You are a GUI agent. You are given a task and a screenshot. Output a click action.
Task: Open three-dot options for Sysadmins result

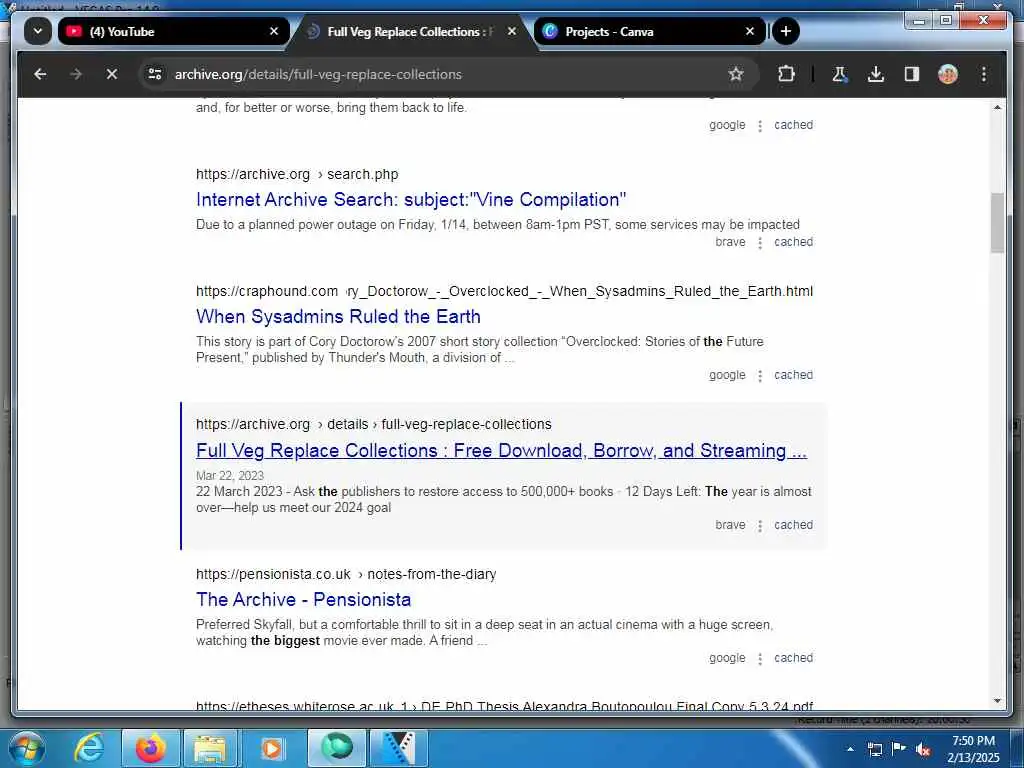pyautogui.click(x=760, y=376)
